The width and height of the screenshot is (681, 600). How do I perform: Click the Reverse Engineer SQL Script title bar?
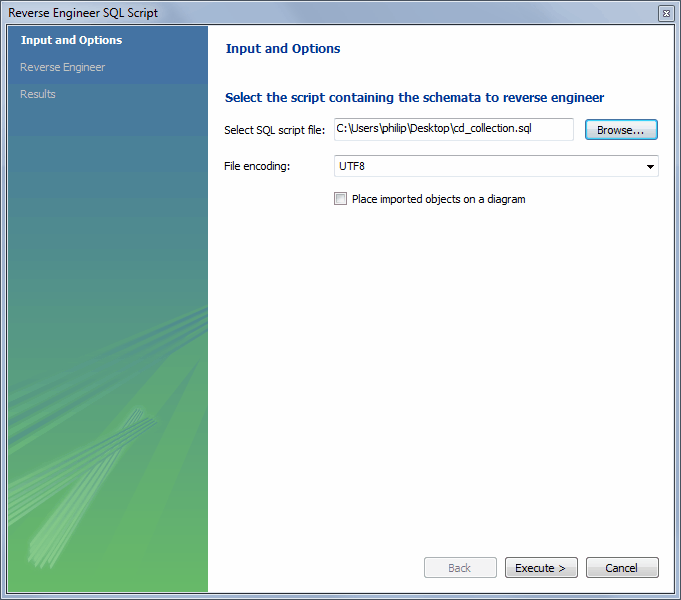(x=300, y=13)
